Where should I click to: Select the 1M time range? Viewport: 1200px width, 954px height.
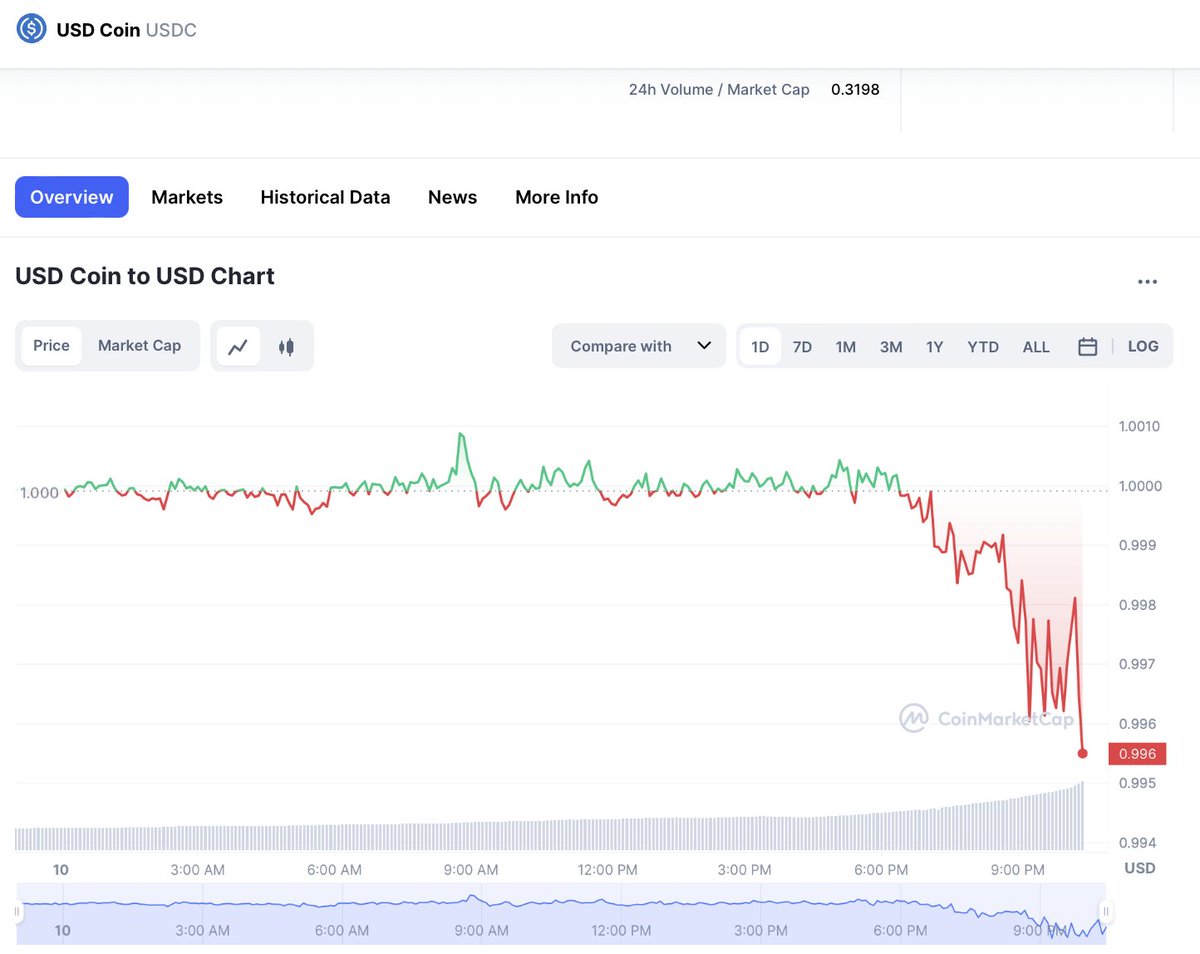(846, 346)
